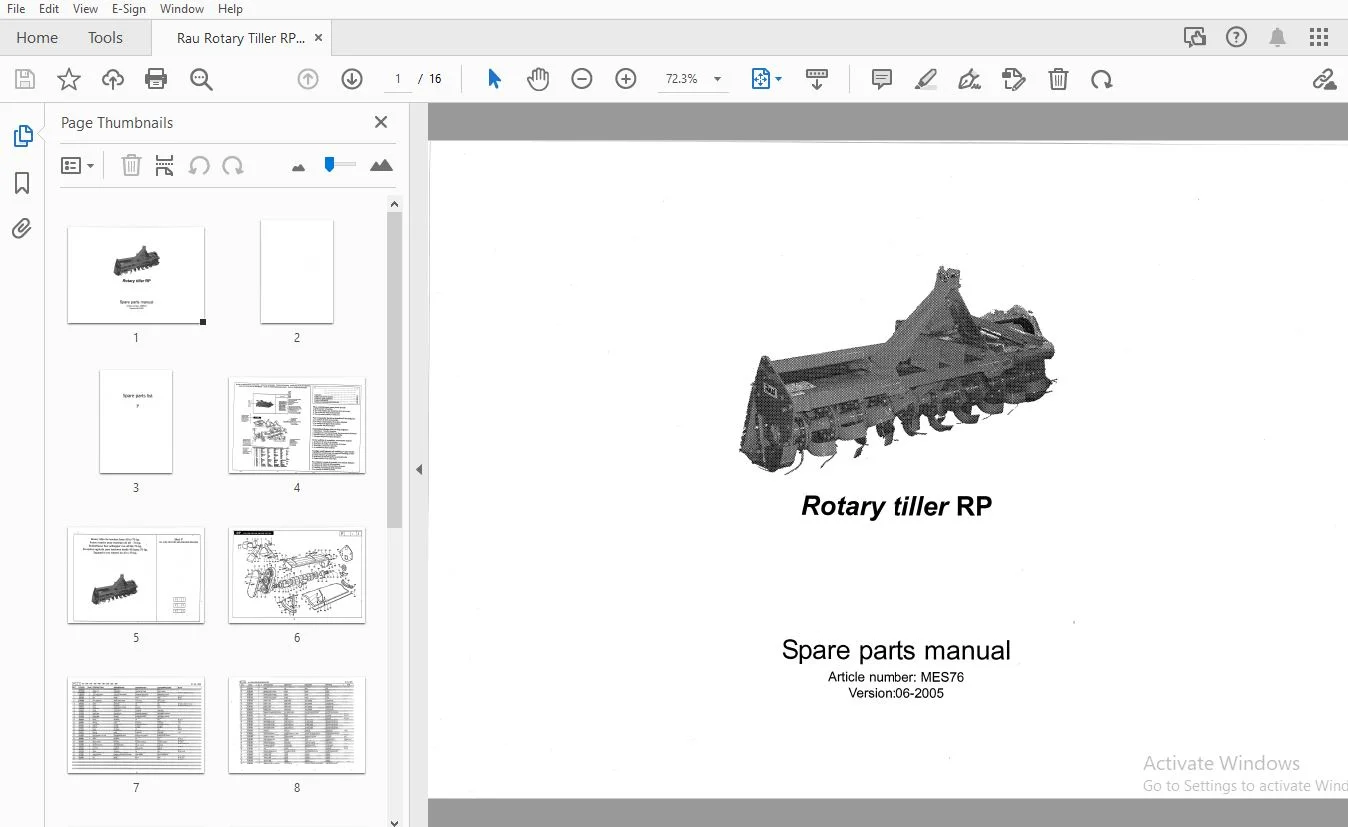The width and height of the screenshot is (1348, 827).
Task: Print the document via printer icon
Action: pyautogui.click(x=156, y=79)
